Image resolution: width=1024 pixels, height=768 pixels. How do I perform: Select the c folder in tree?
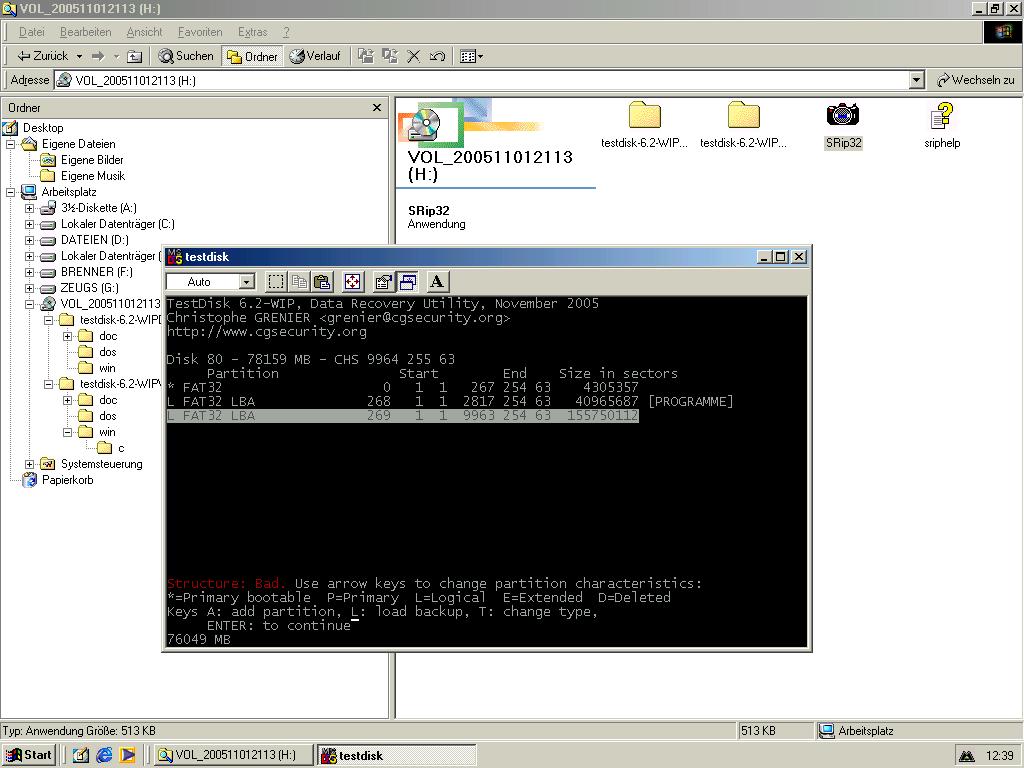[121, 449]
